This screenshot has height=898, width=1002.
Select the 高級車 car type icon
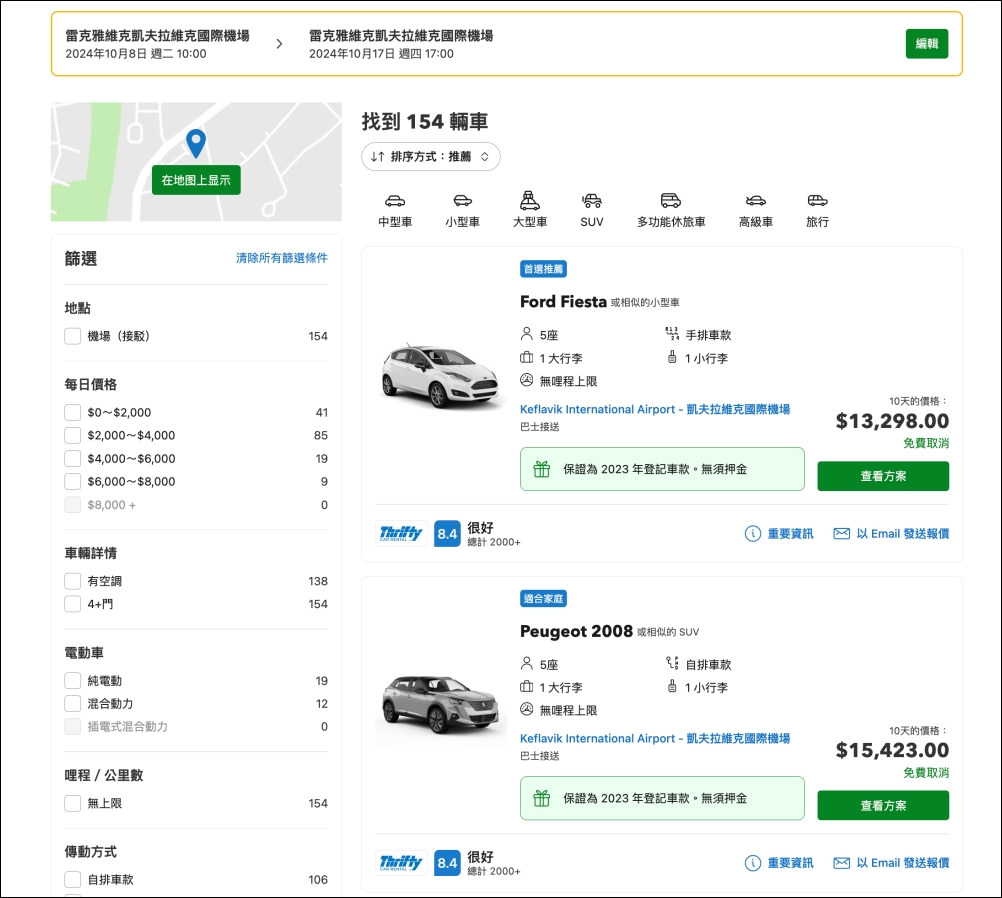click(755, 201)
